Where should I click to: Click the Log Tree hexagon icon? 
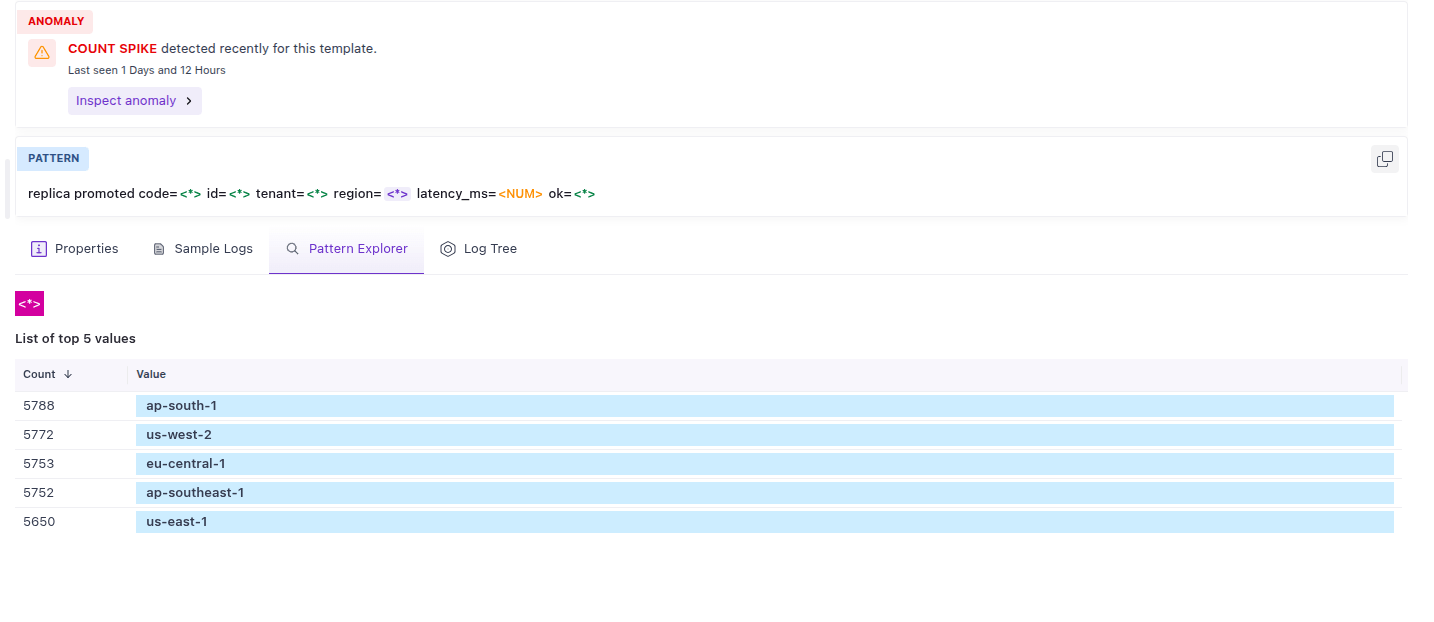pyautogui.click(x=448, y=249)
